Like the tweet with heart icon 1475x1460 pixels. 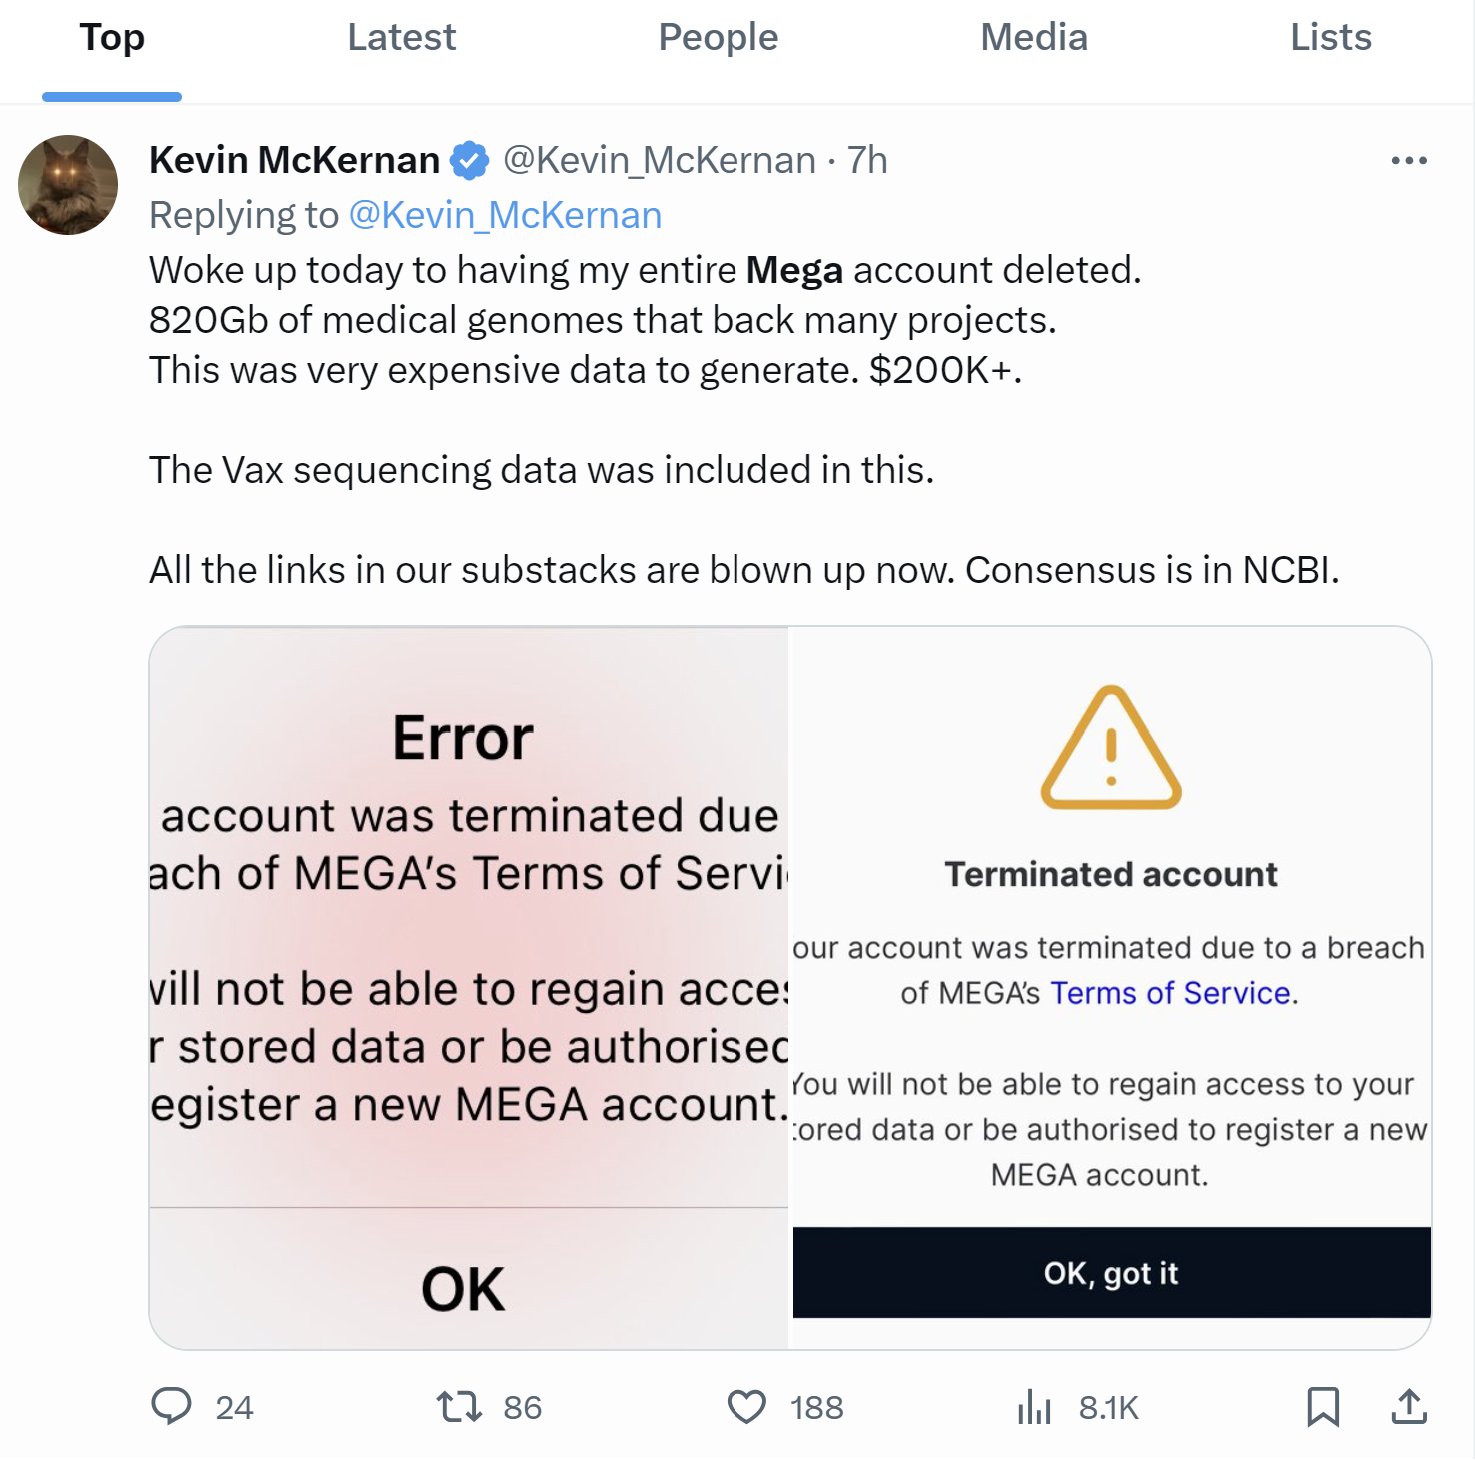click(x=747, y=1407)
